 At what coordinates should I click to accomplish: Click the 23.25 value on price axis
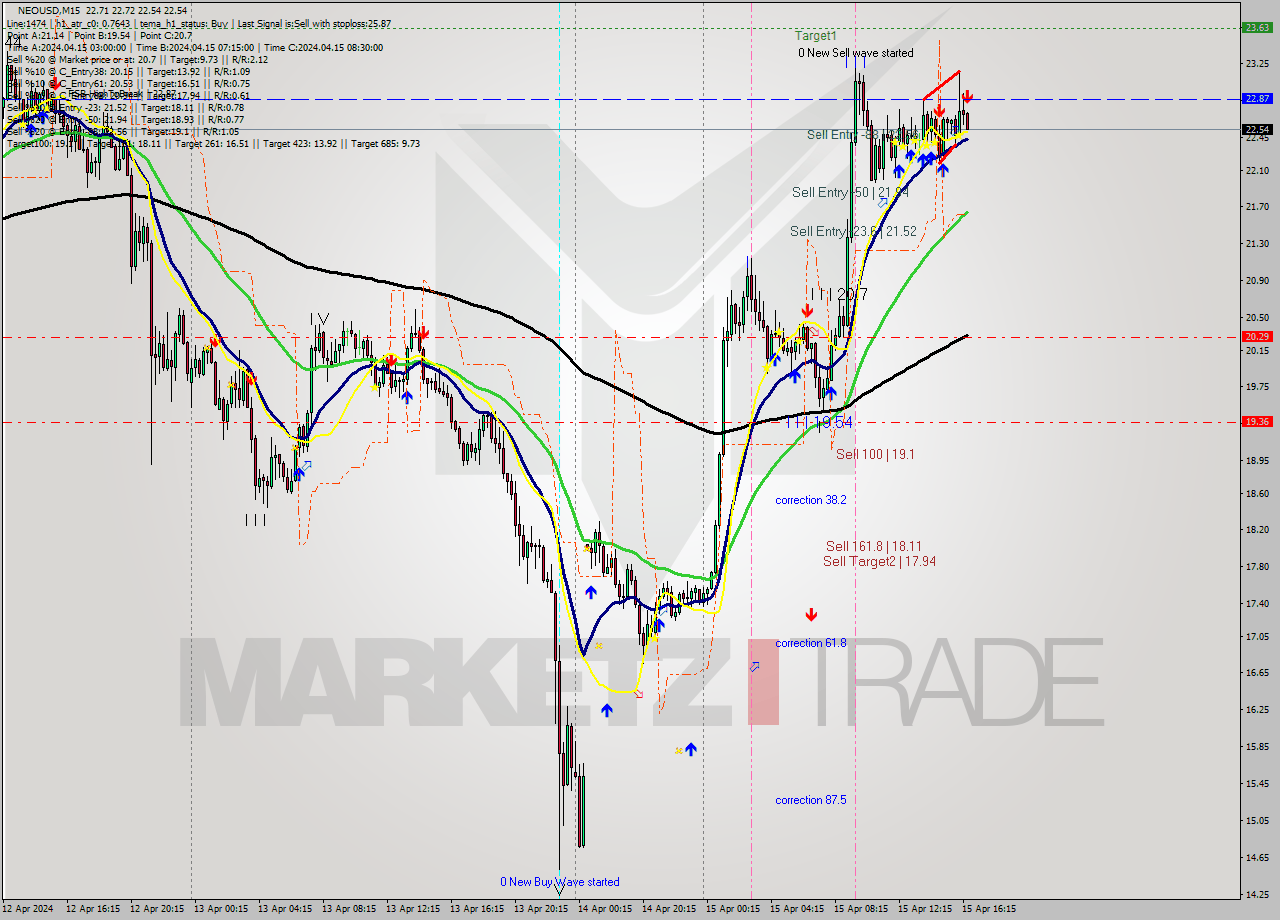coord(1256,63)
